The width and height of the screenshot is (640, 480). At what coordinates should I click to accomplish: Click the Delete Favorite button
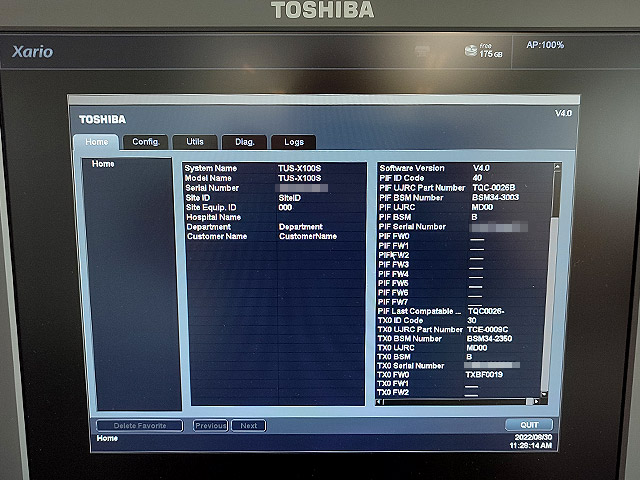click(x=140, y=426)
